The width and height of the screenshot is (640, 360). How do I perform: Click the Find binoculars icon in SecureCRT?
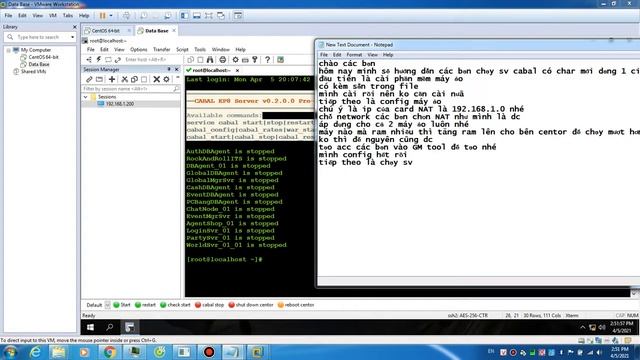click(x=210, y=60)
